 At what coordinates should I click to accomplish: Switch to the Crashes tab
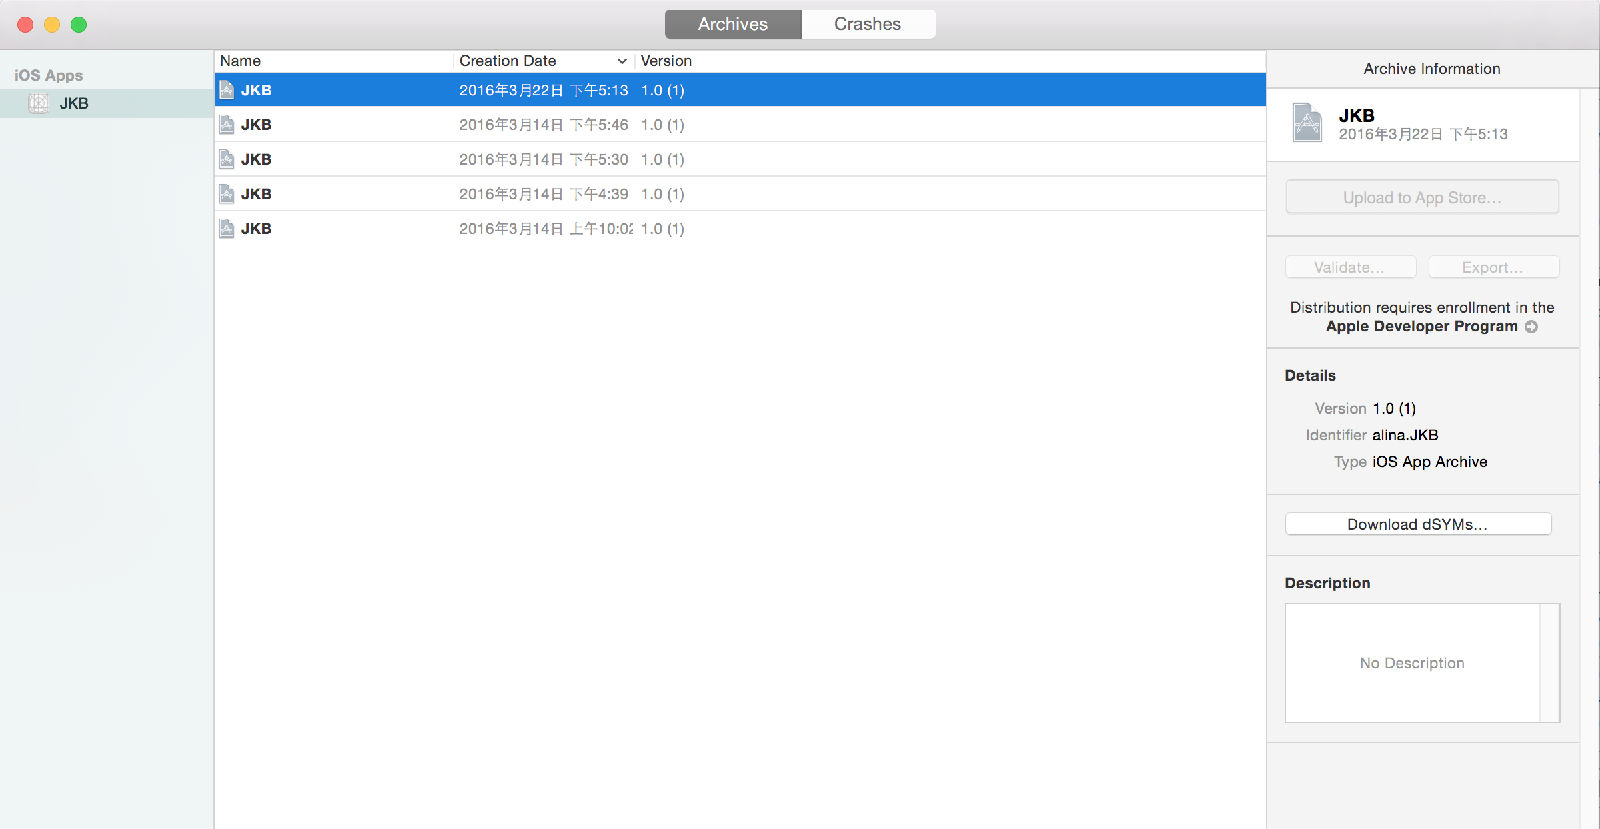[x=868, y=24]
